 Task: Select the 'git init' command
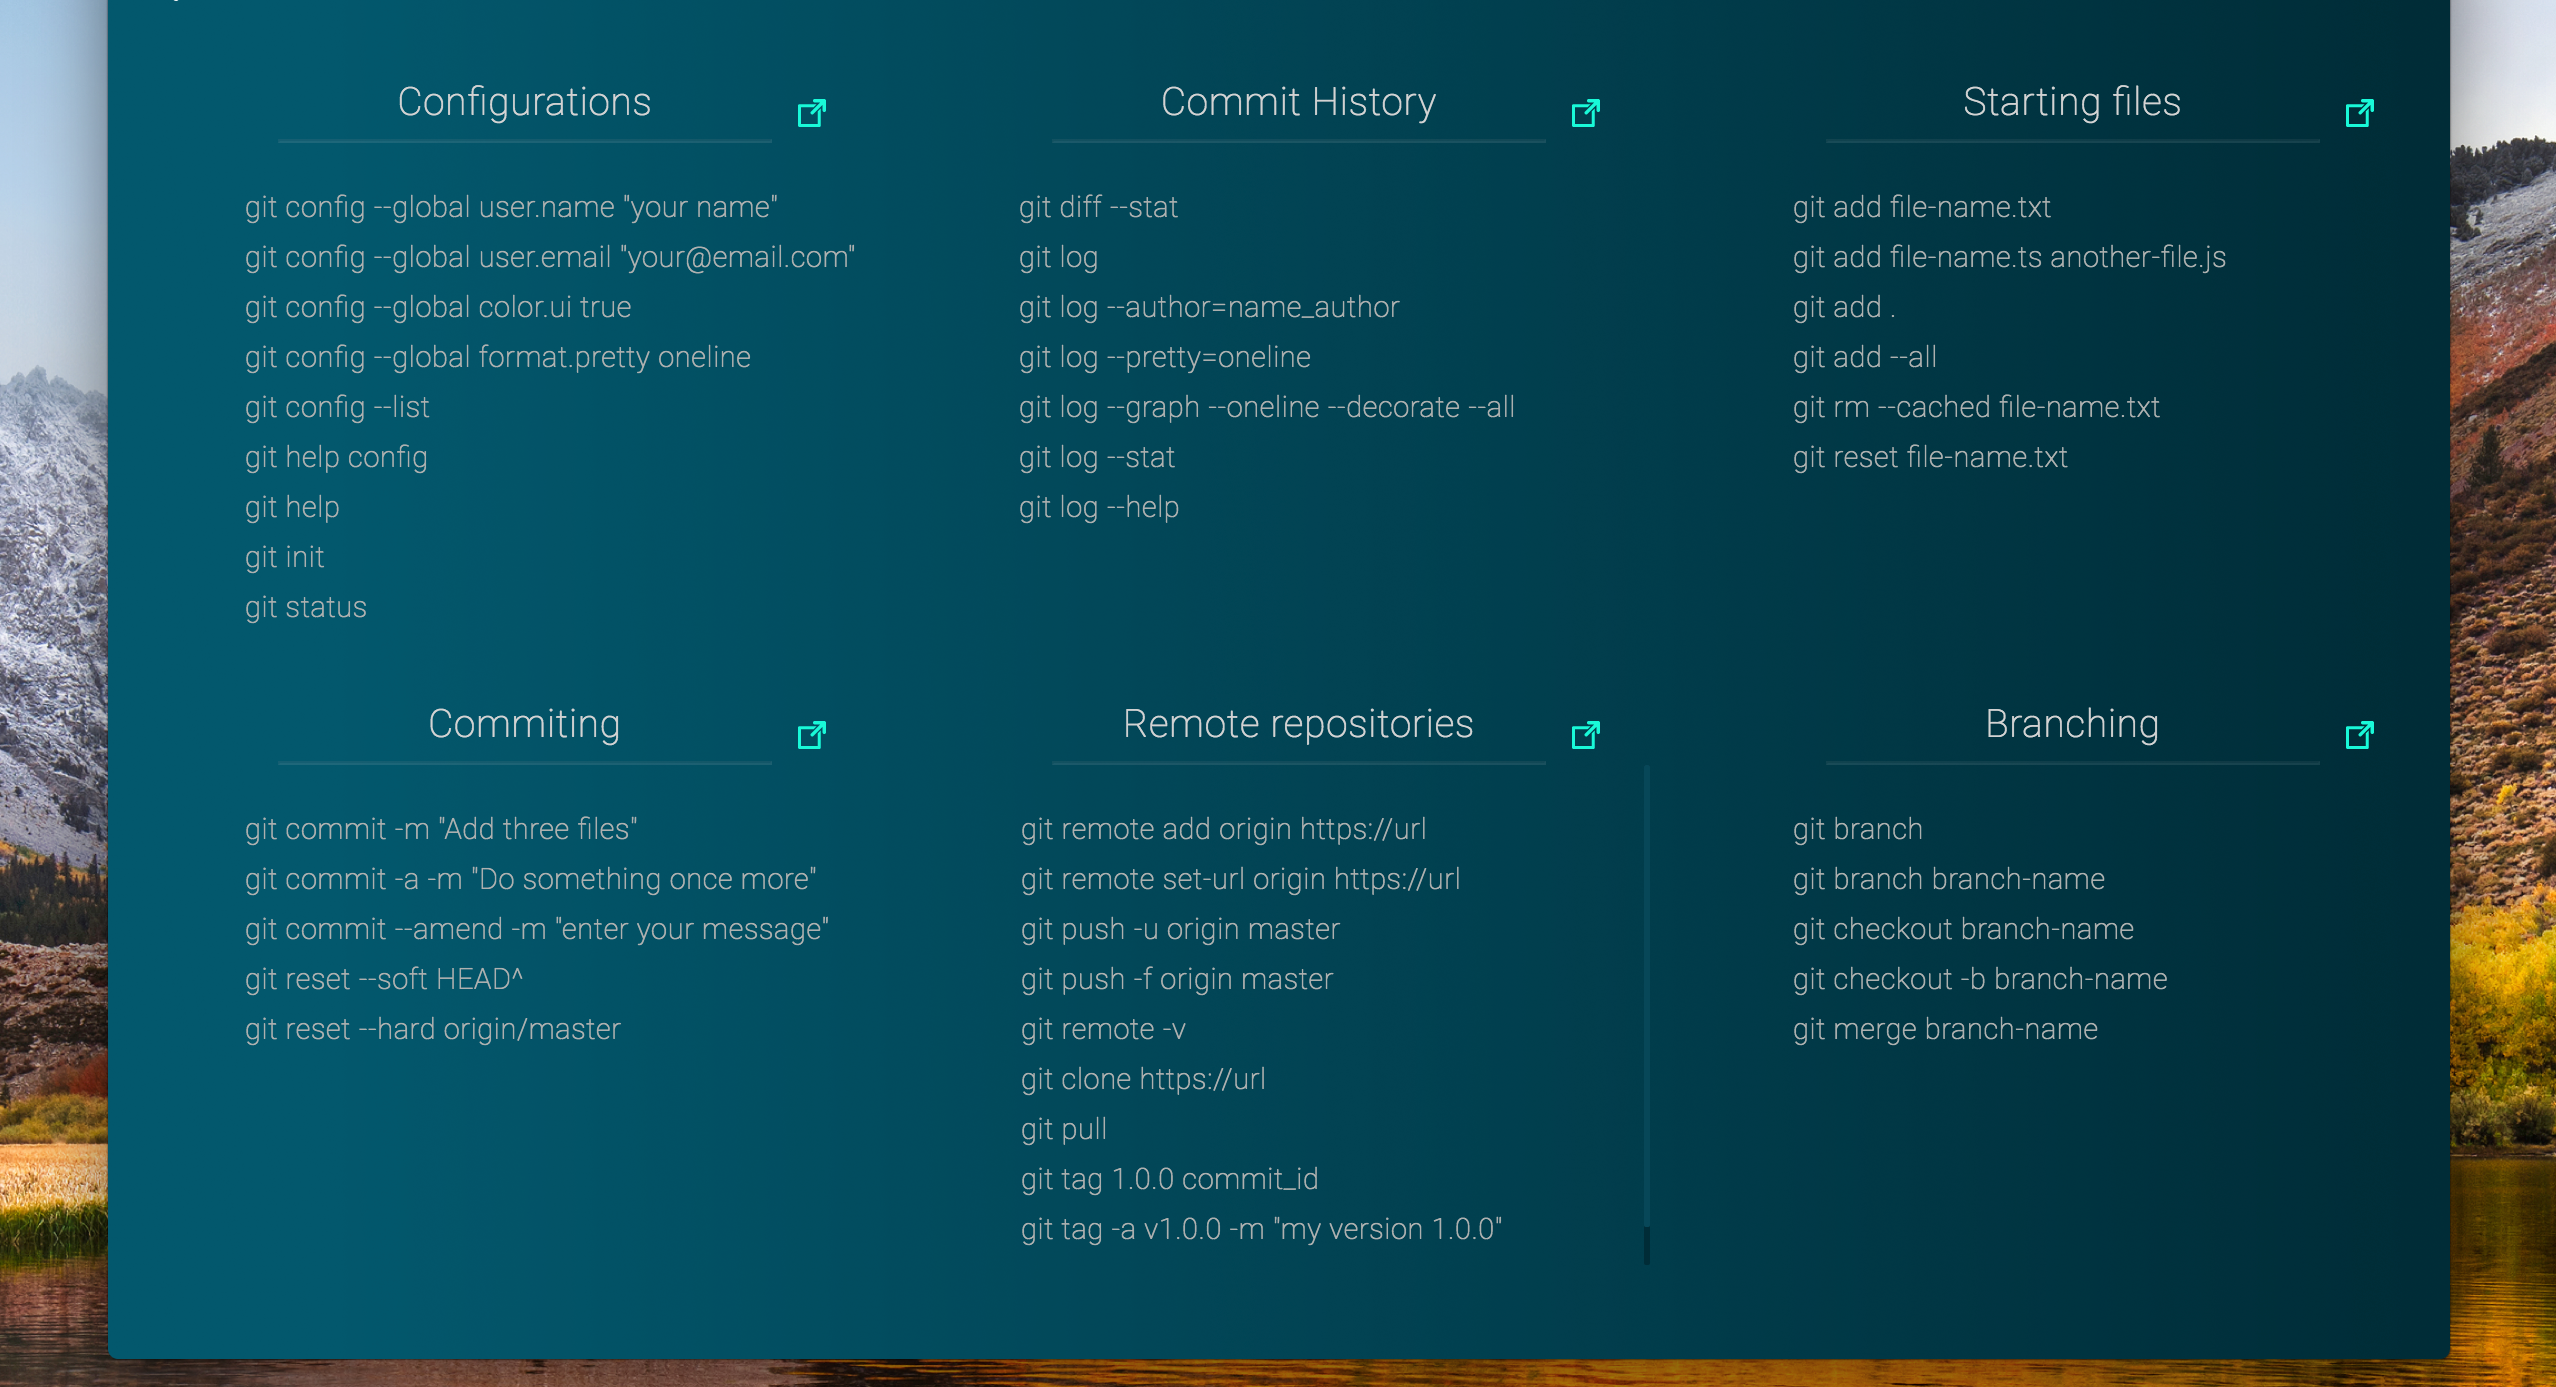pos(285,557)
